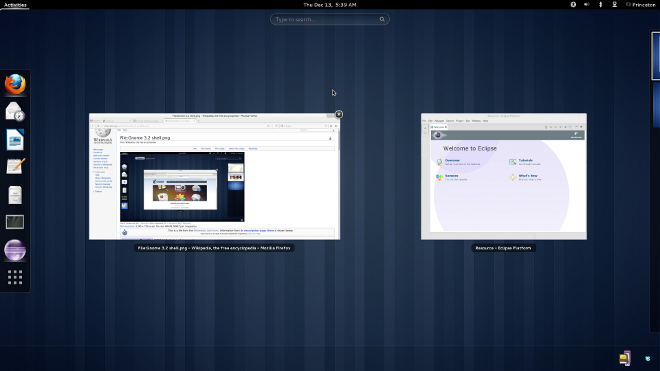Click the removable devices tray icon at bottom
This screenshot has height=371, width=660.
(x=625, y=358)
